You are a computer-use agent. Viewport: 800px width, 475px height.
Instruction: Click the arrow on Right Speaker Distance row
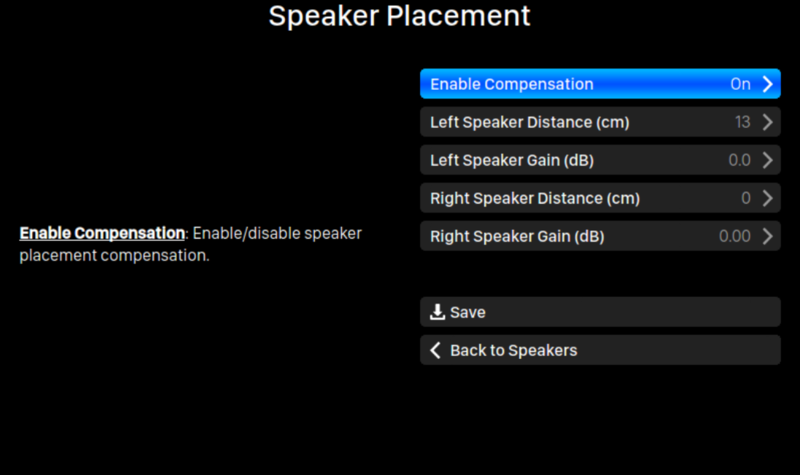tap(767, 198)
